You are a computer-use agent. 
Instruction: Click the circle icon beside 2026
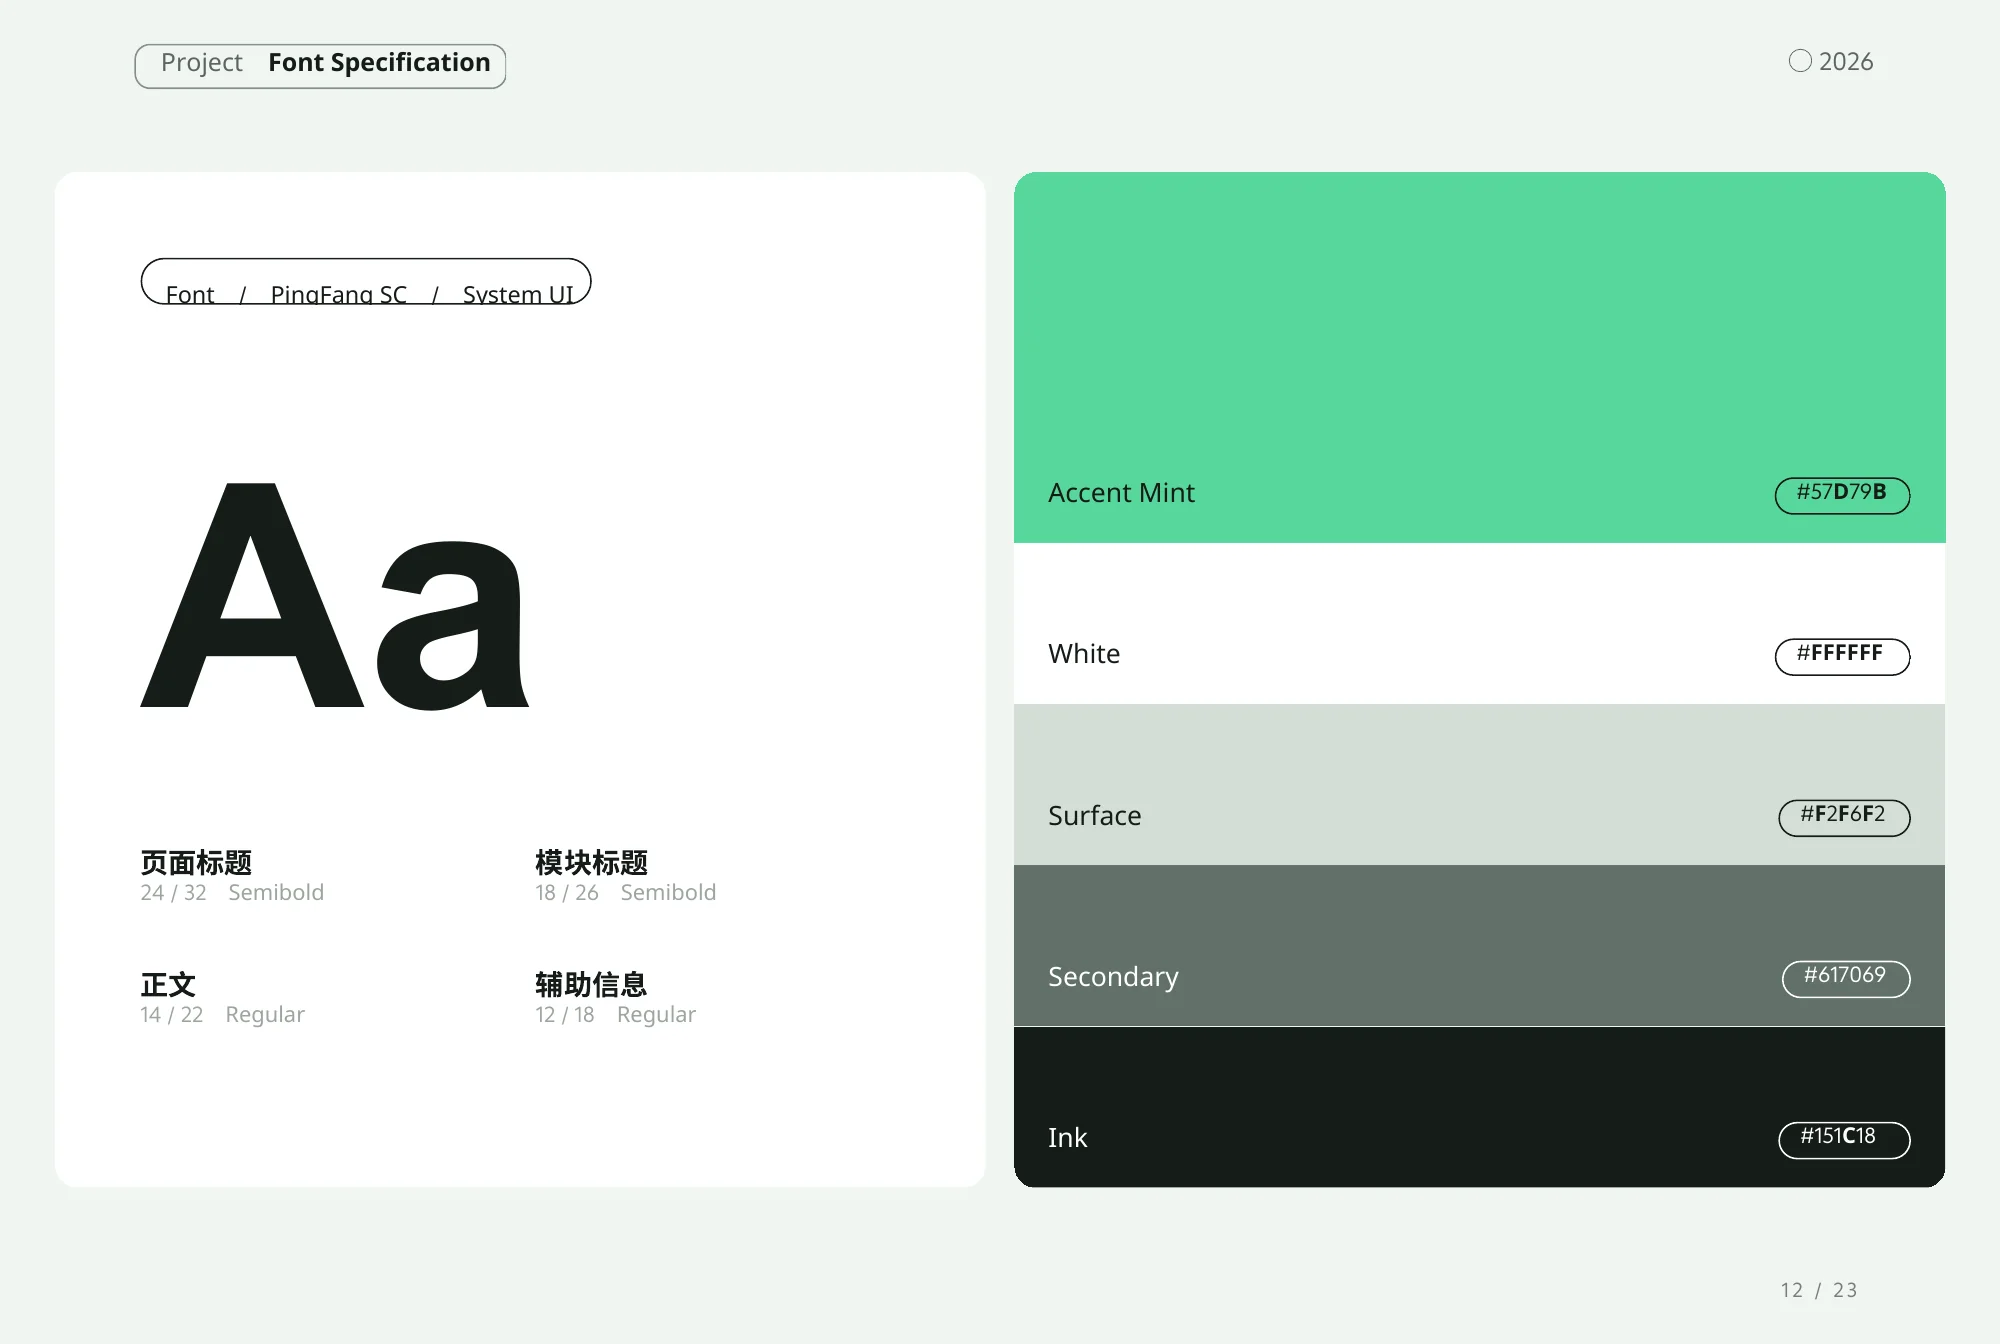pos(1800,61)
